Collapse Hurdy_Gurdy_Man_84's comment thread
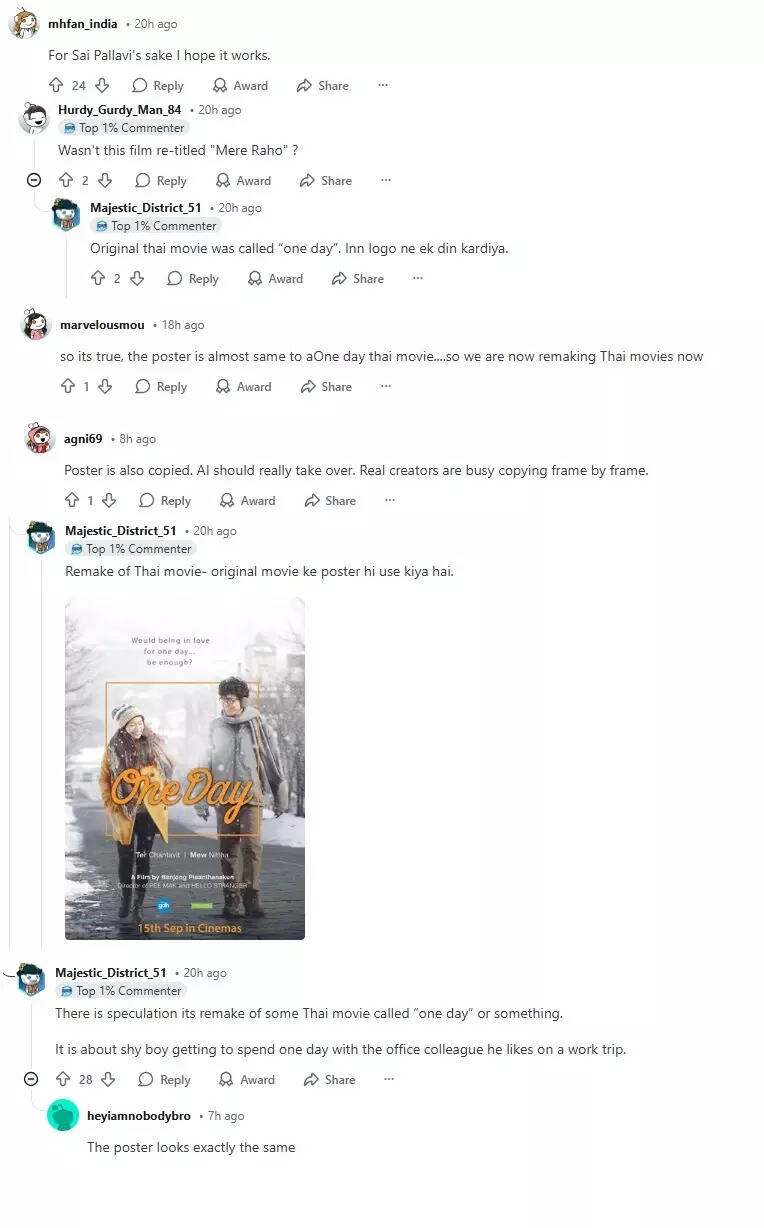 pyautogui.click(x=34, y=180)
